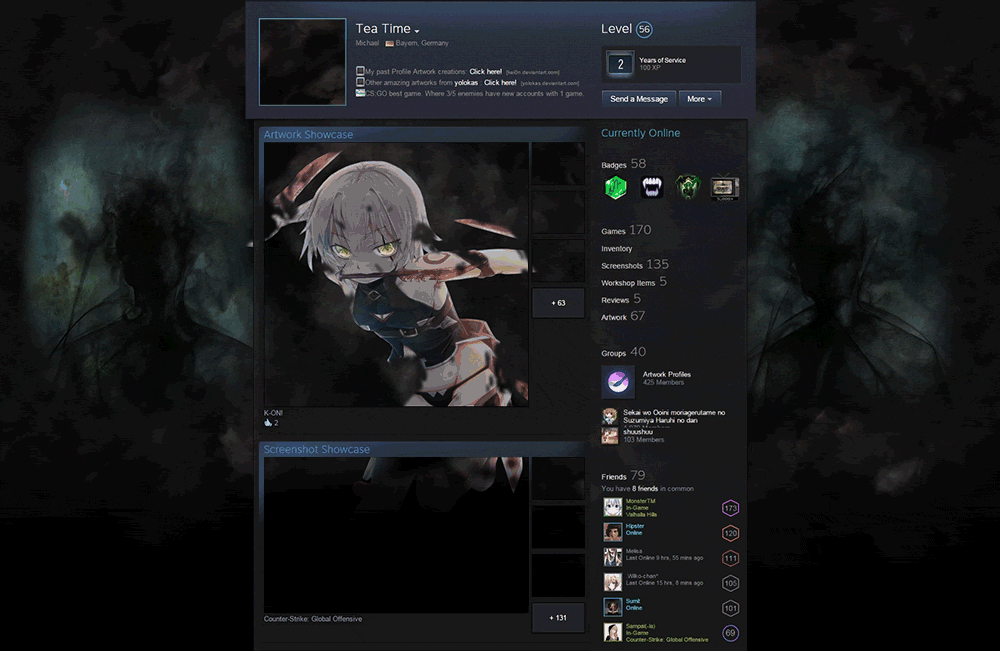Click the level 69 circle badge
This screenshot has height=651, width=1000.
pos(730,633)
